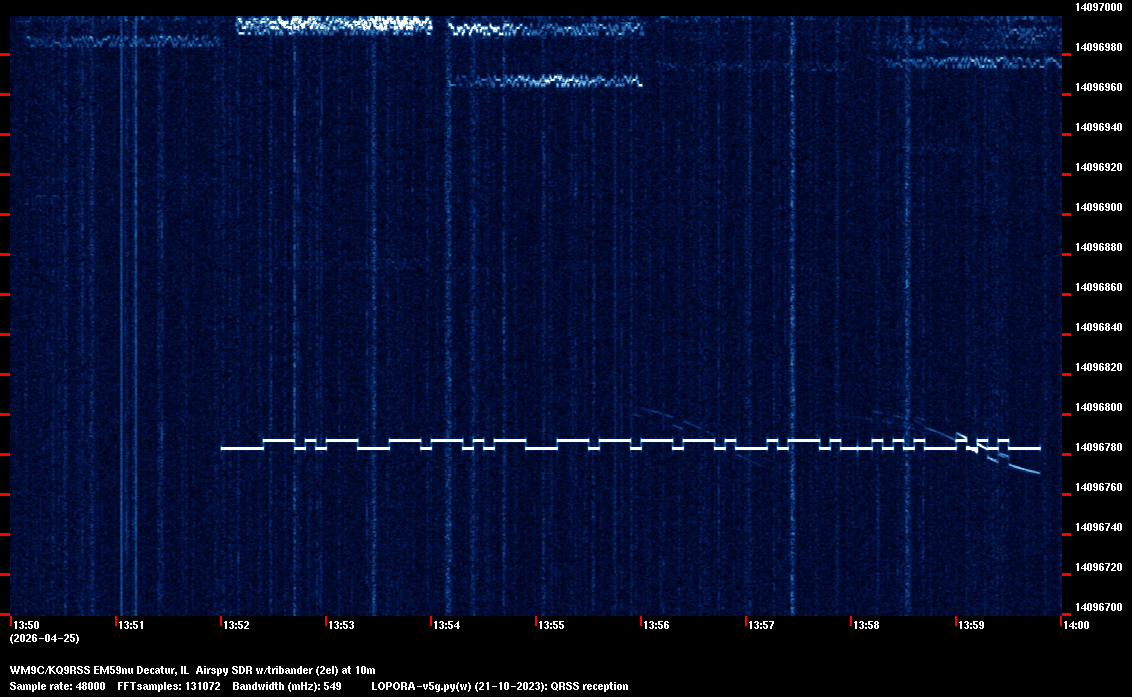The height and width of the screenshot is (697, 1132).
Task: Click the 14096700 frequency label
Action: (1096, 607)
